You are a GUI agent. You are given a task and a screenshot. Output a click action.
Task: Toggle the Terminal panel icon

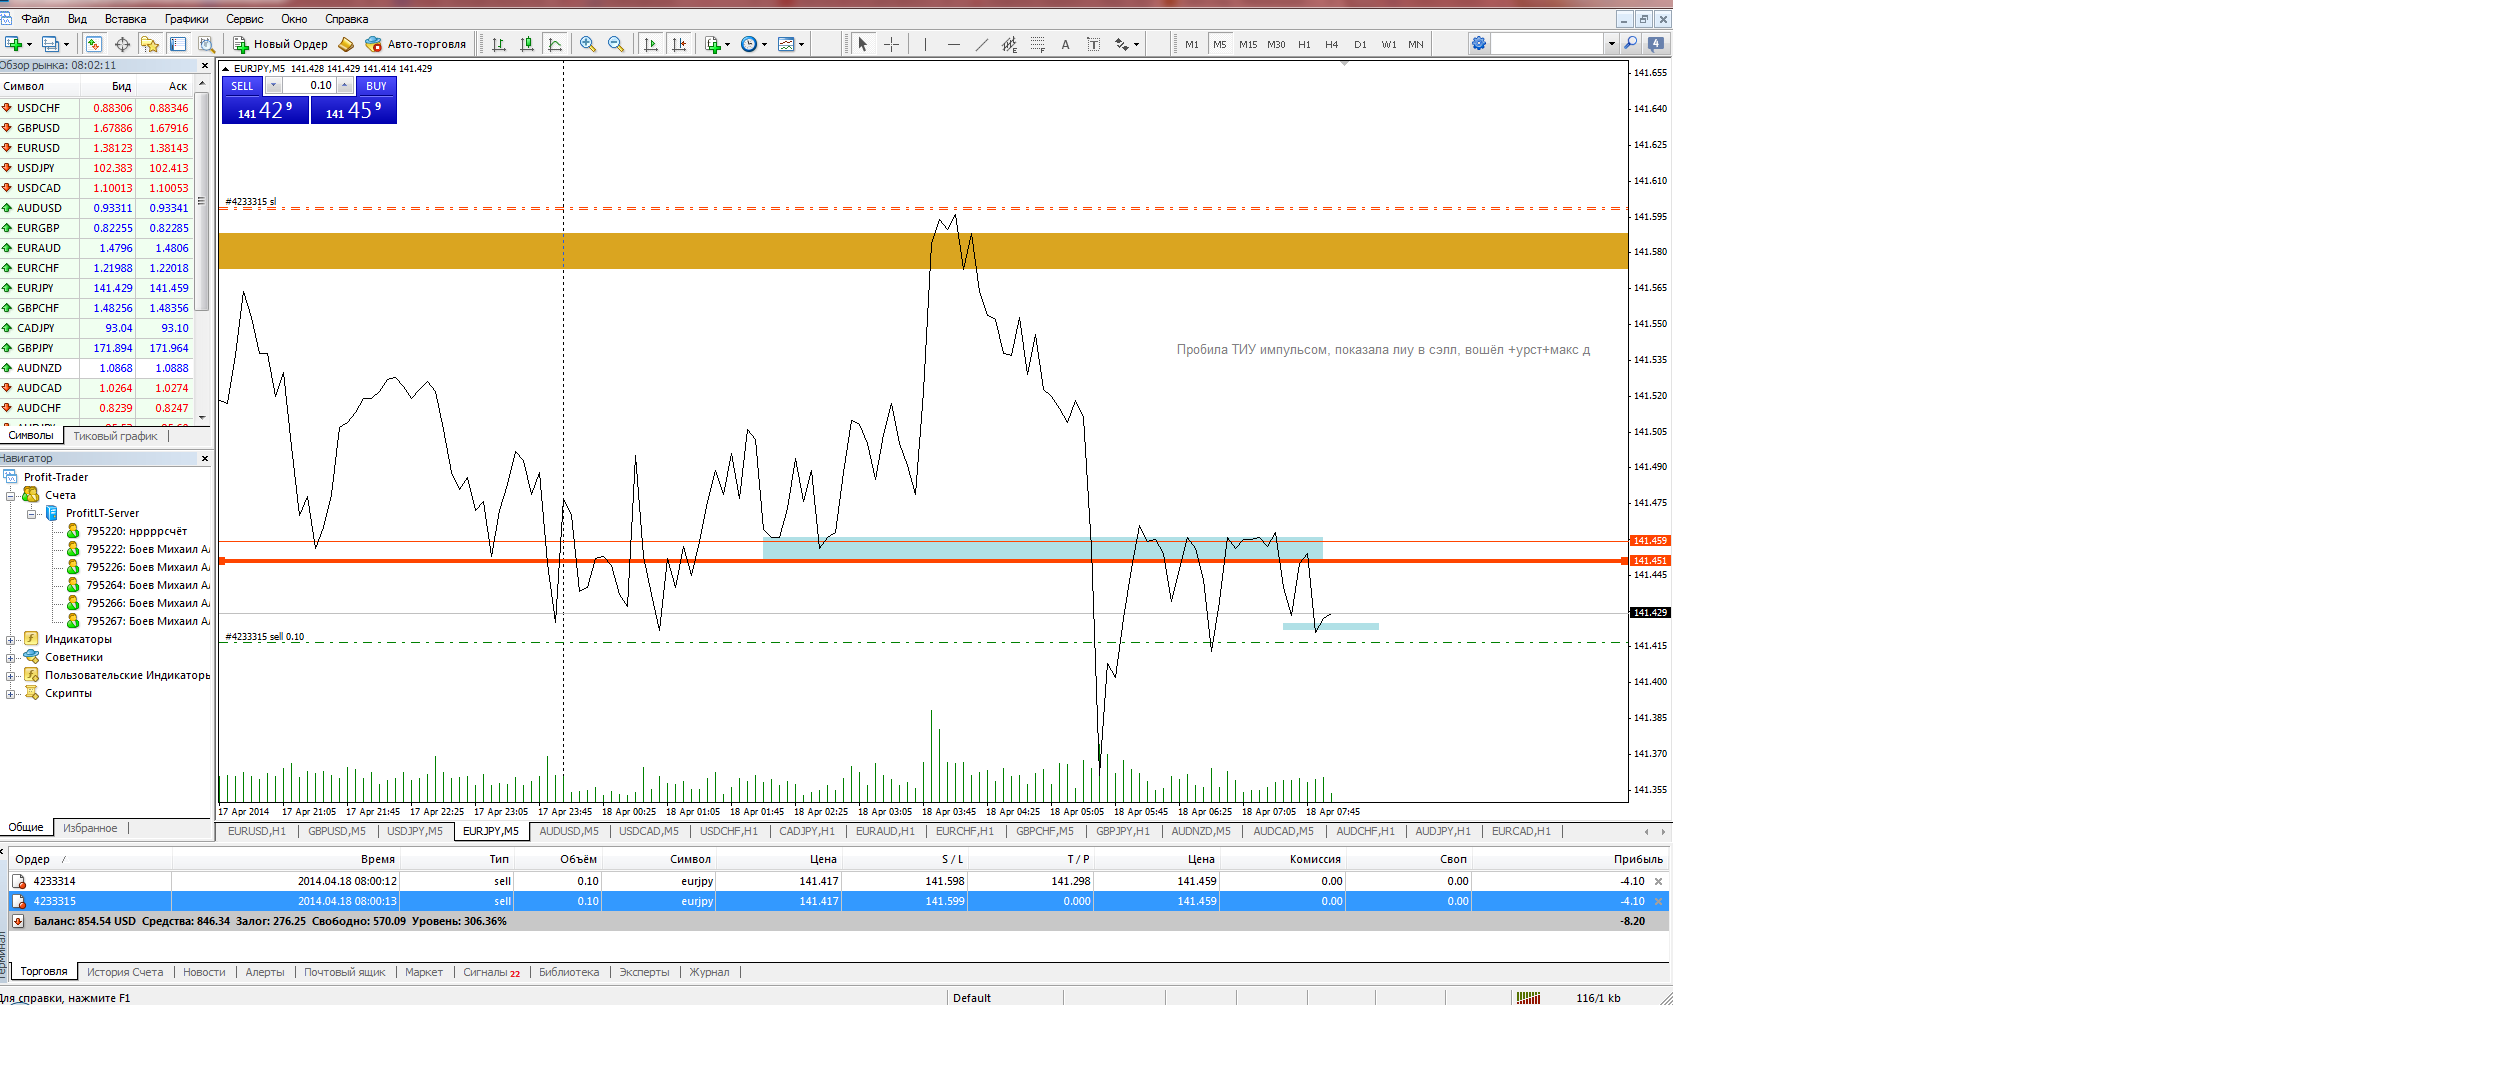tap(178, 44)
